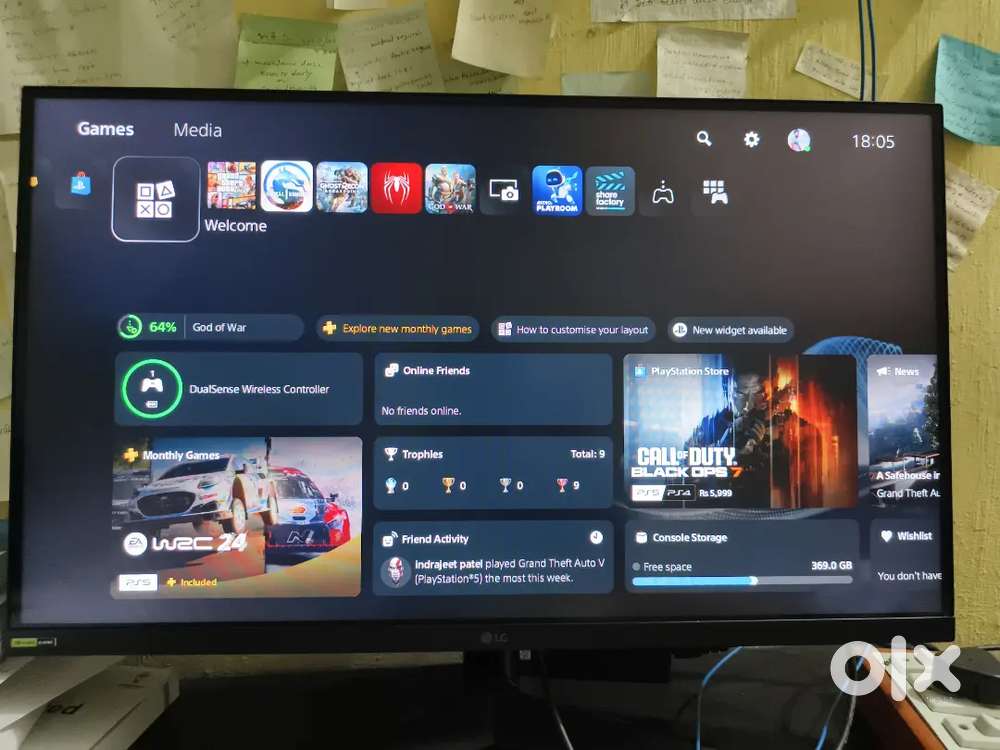Open the search magnifier
This screenshot has width=1000, height=750.
(704, 140)
